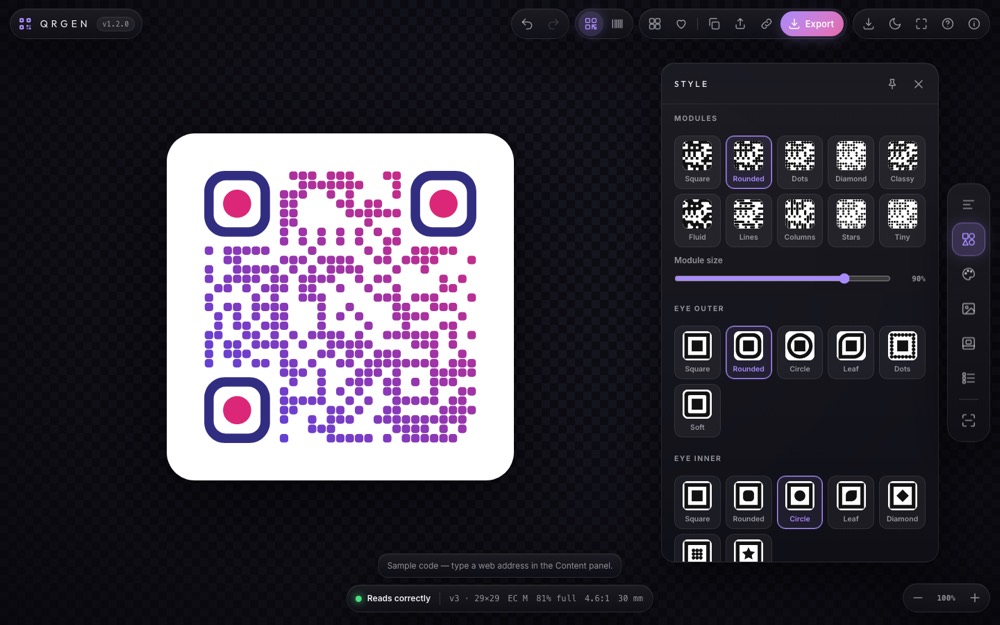Select the Lines module style
1000x625 pixels.
click(x=749, y=220)
